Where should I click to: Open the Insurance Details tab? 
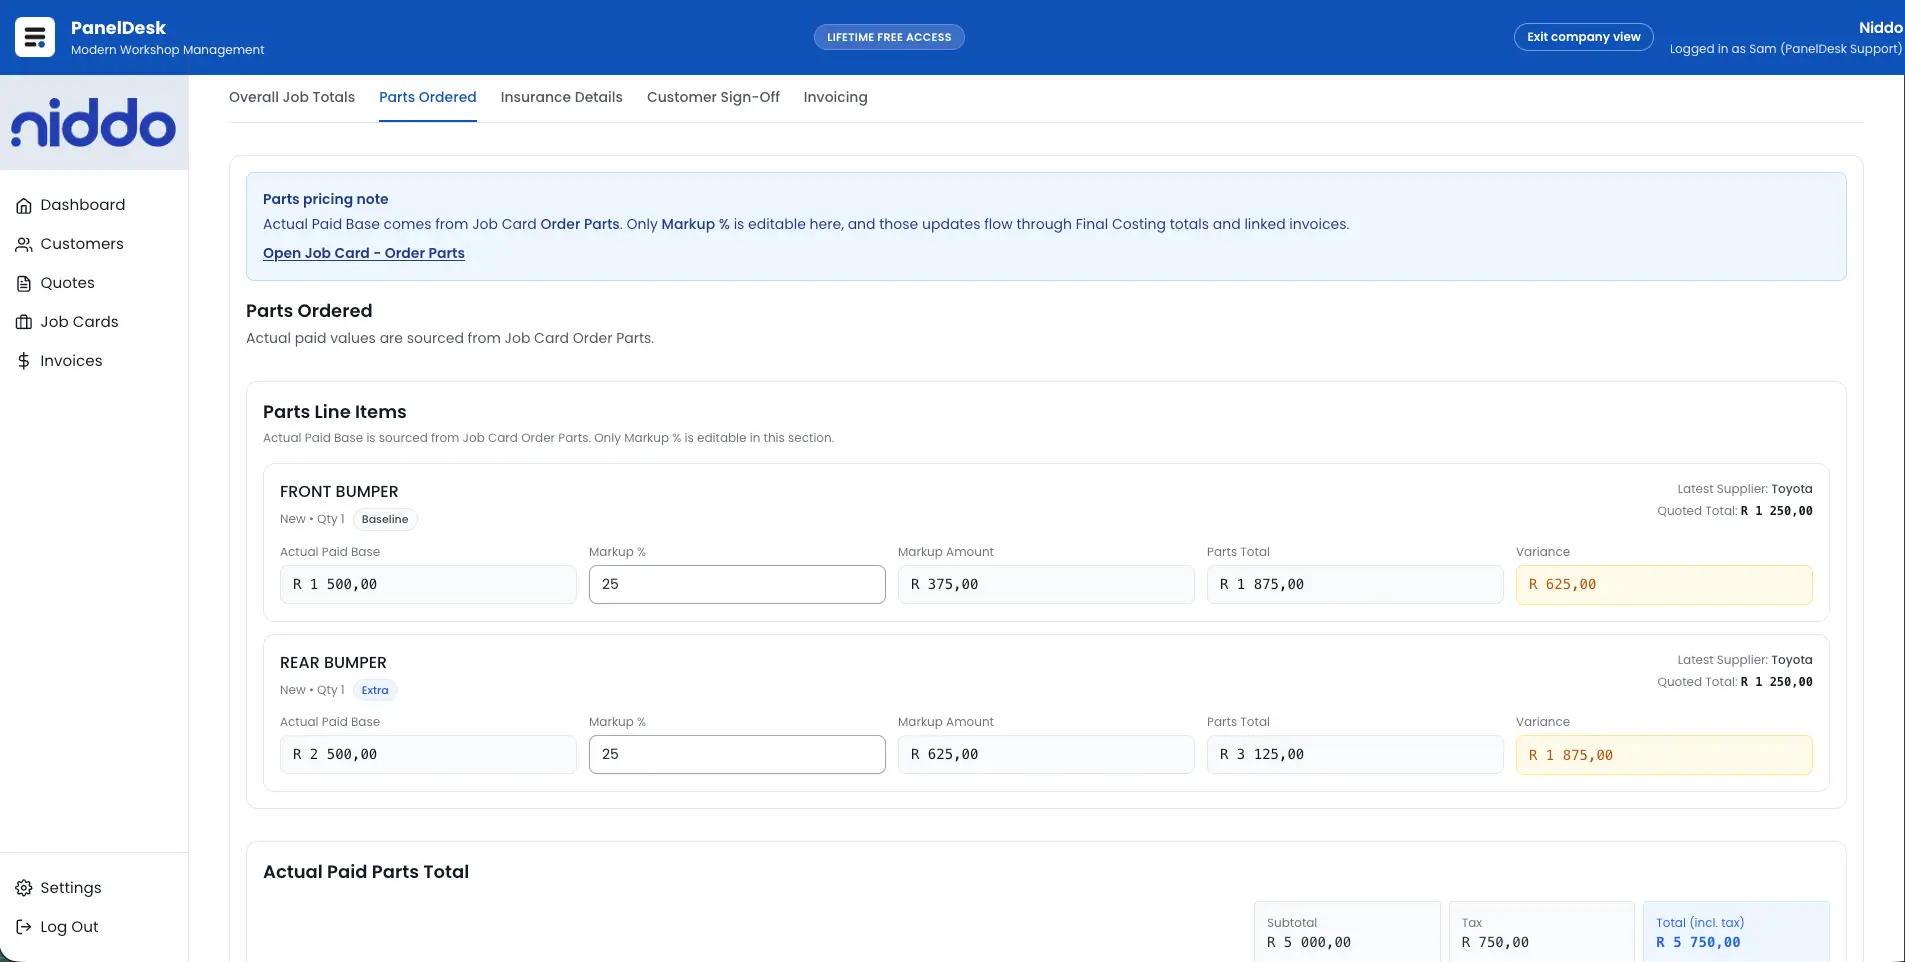coord(561,97)
